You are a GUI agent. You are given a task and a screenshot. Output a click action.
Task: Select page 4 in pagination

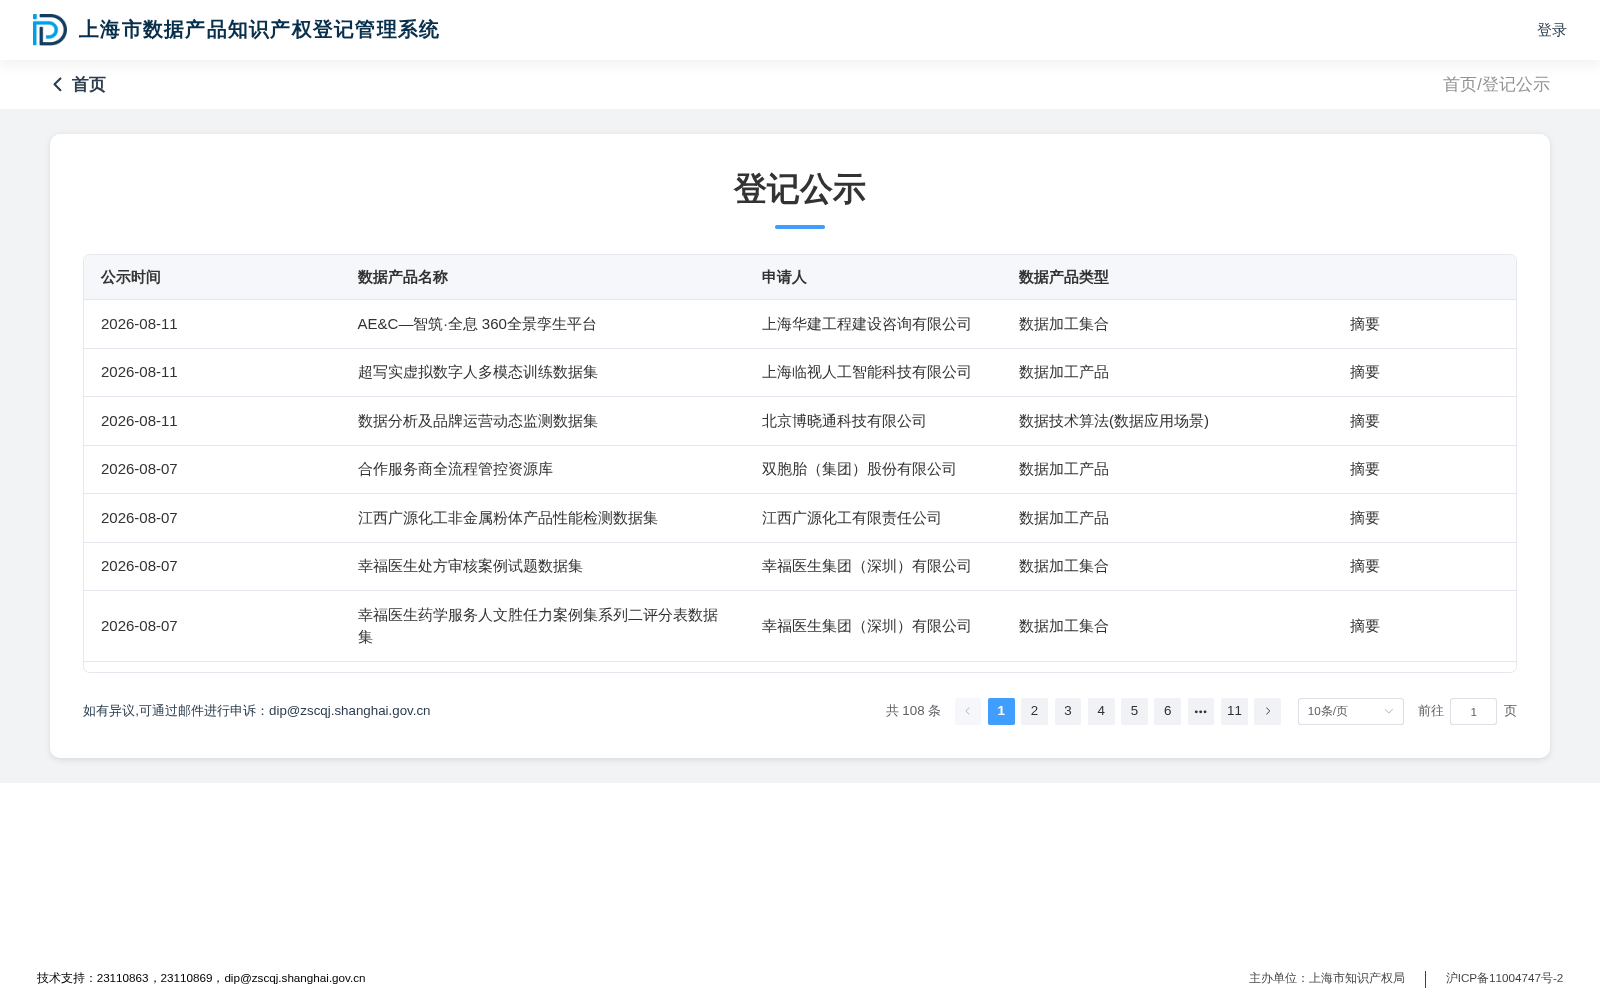click(x=1101, y=711)
